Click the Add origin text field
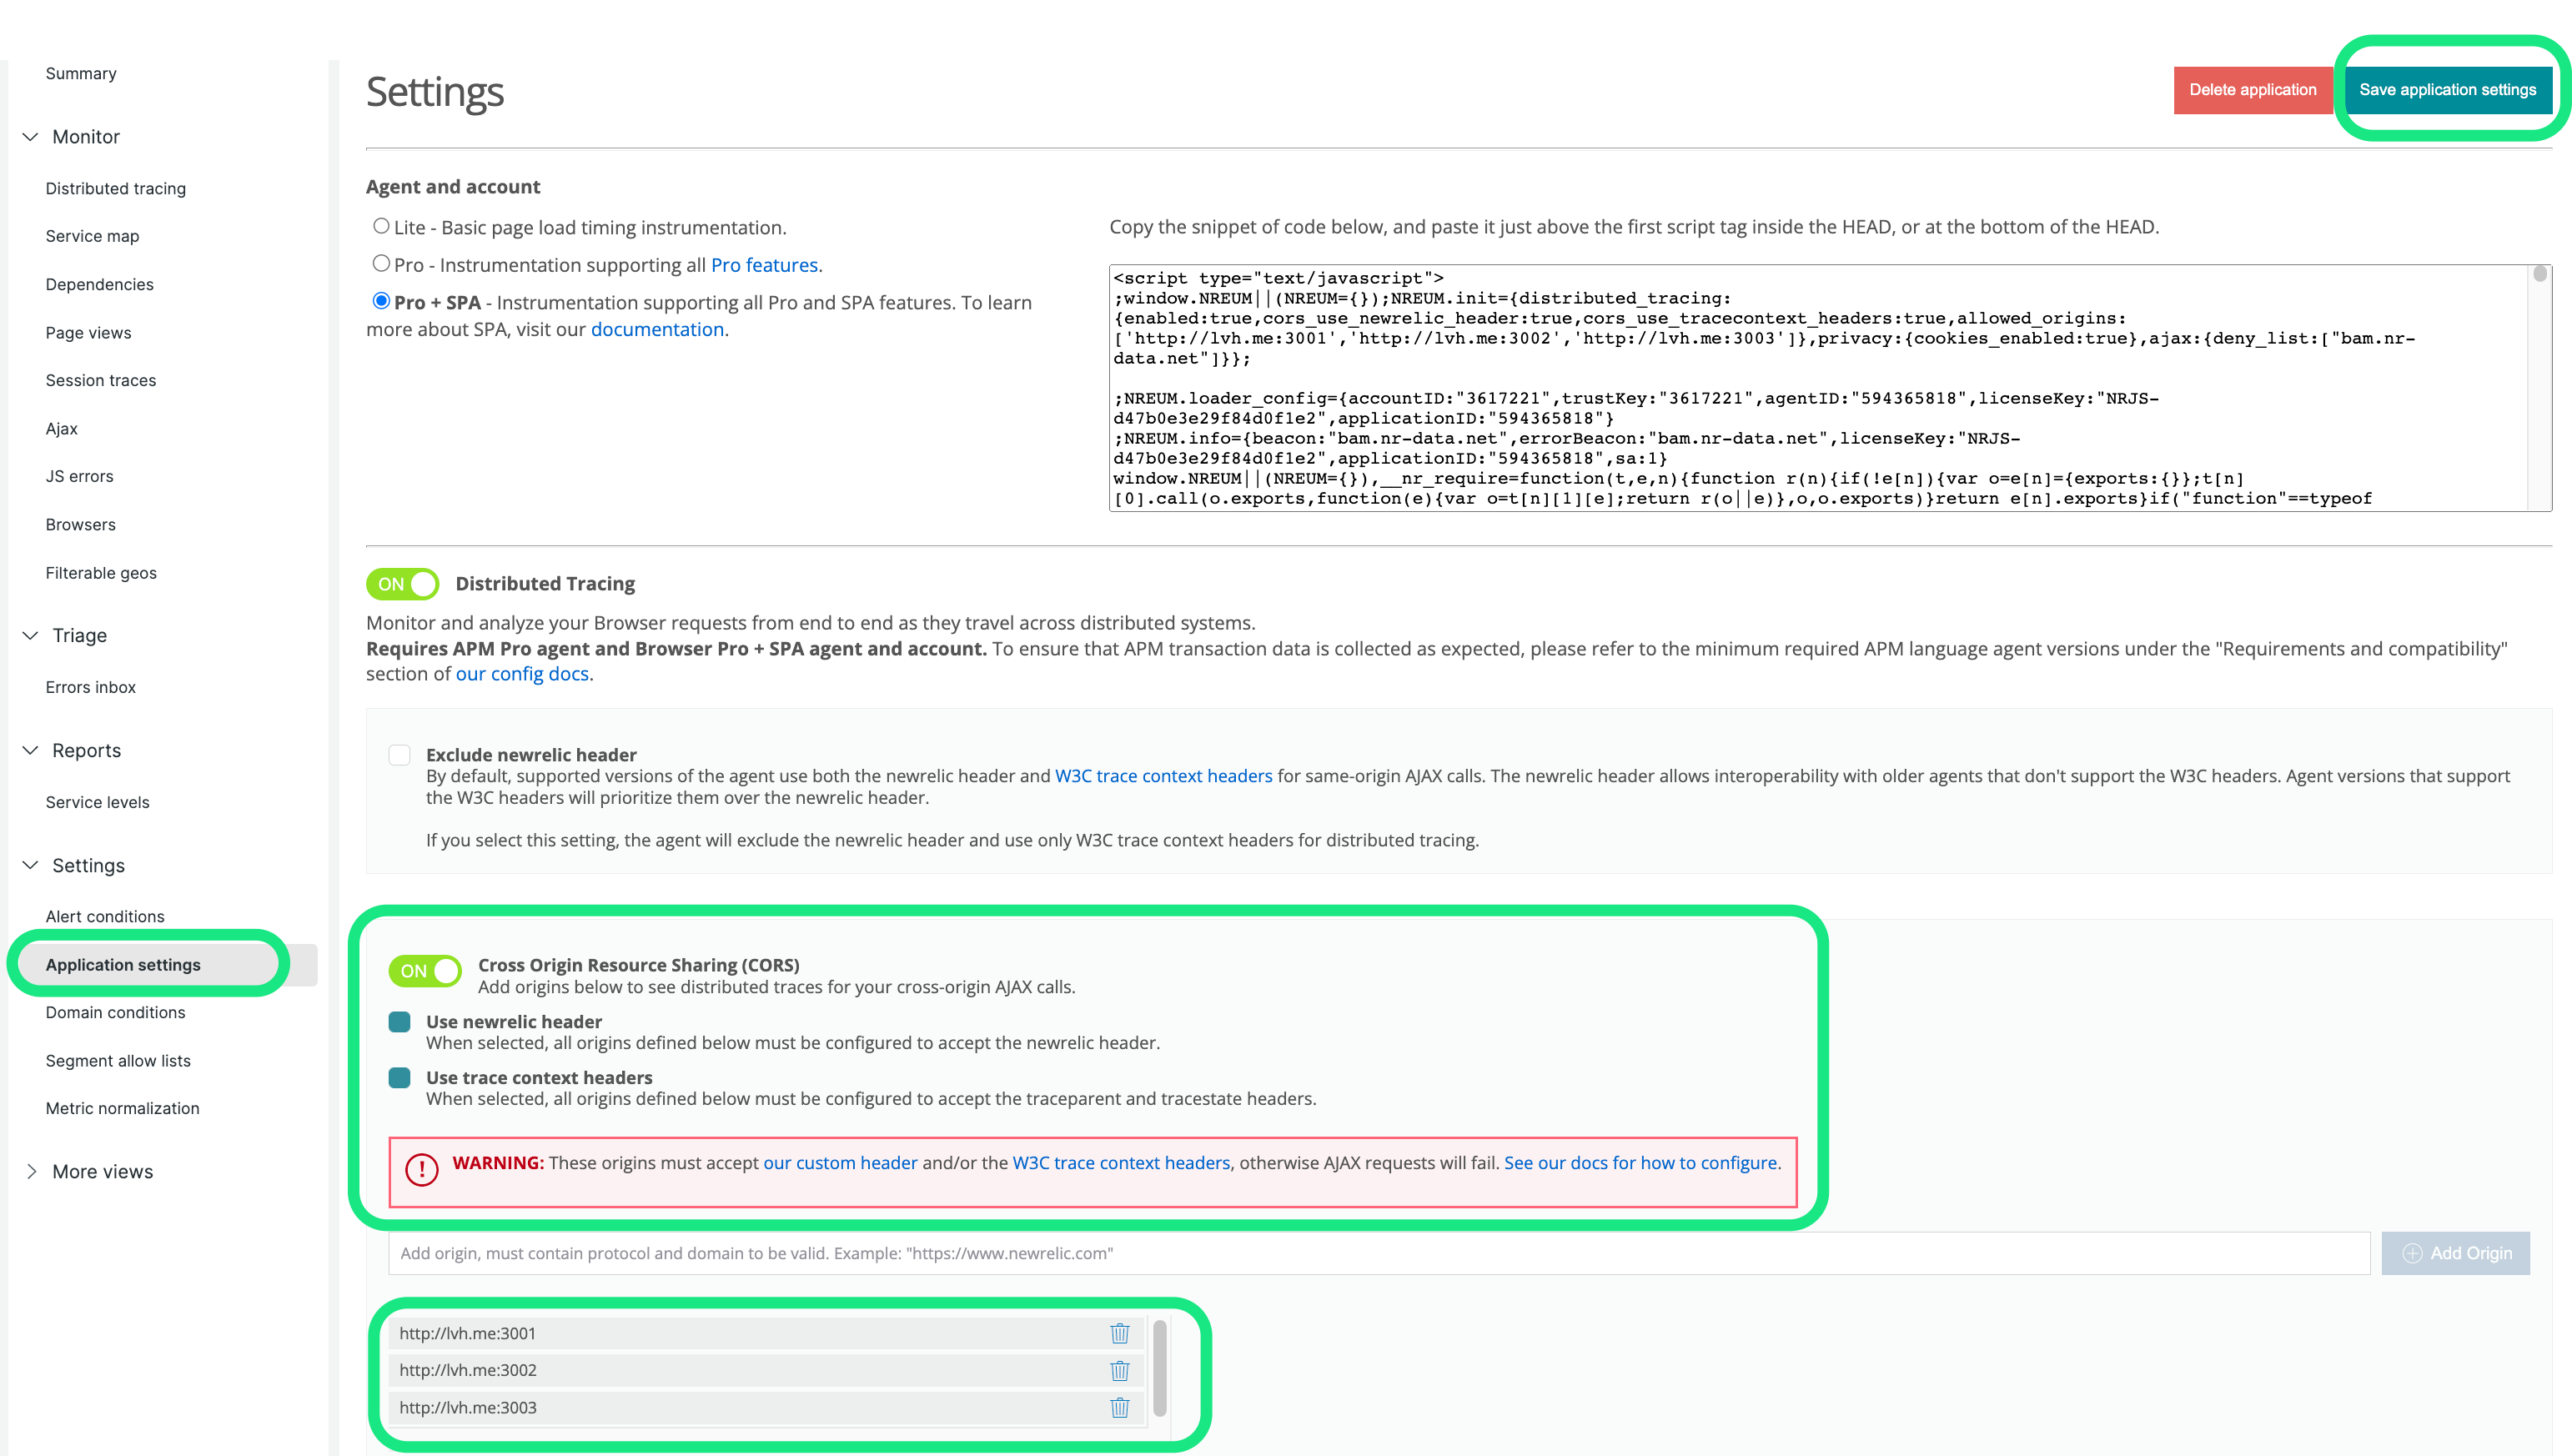 1378,1253
